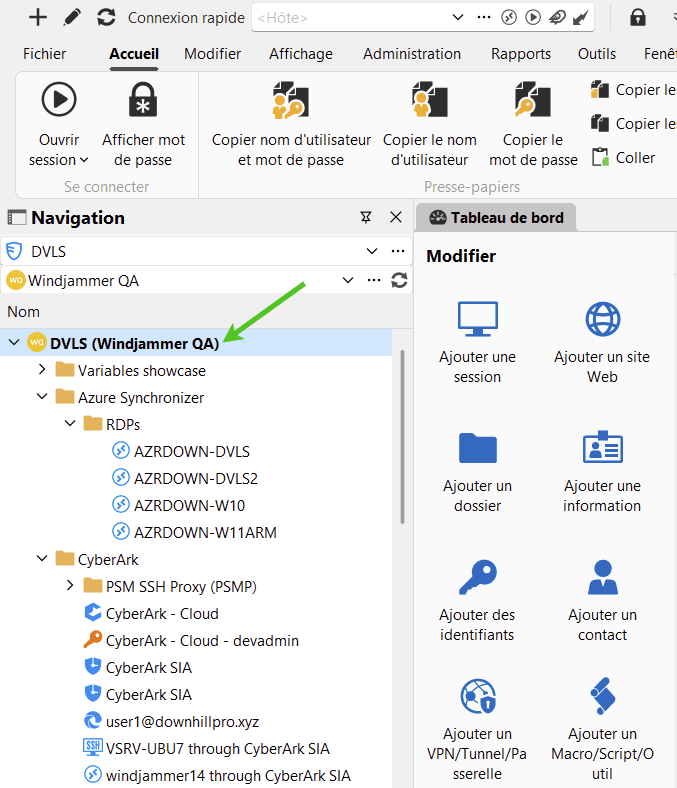677x788 pixels.
Task: Click the lock icon in the top bar
Action: 637,17
